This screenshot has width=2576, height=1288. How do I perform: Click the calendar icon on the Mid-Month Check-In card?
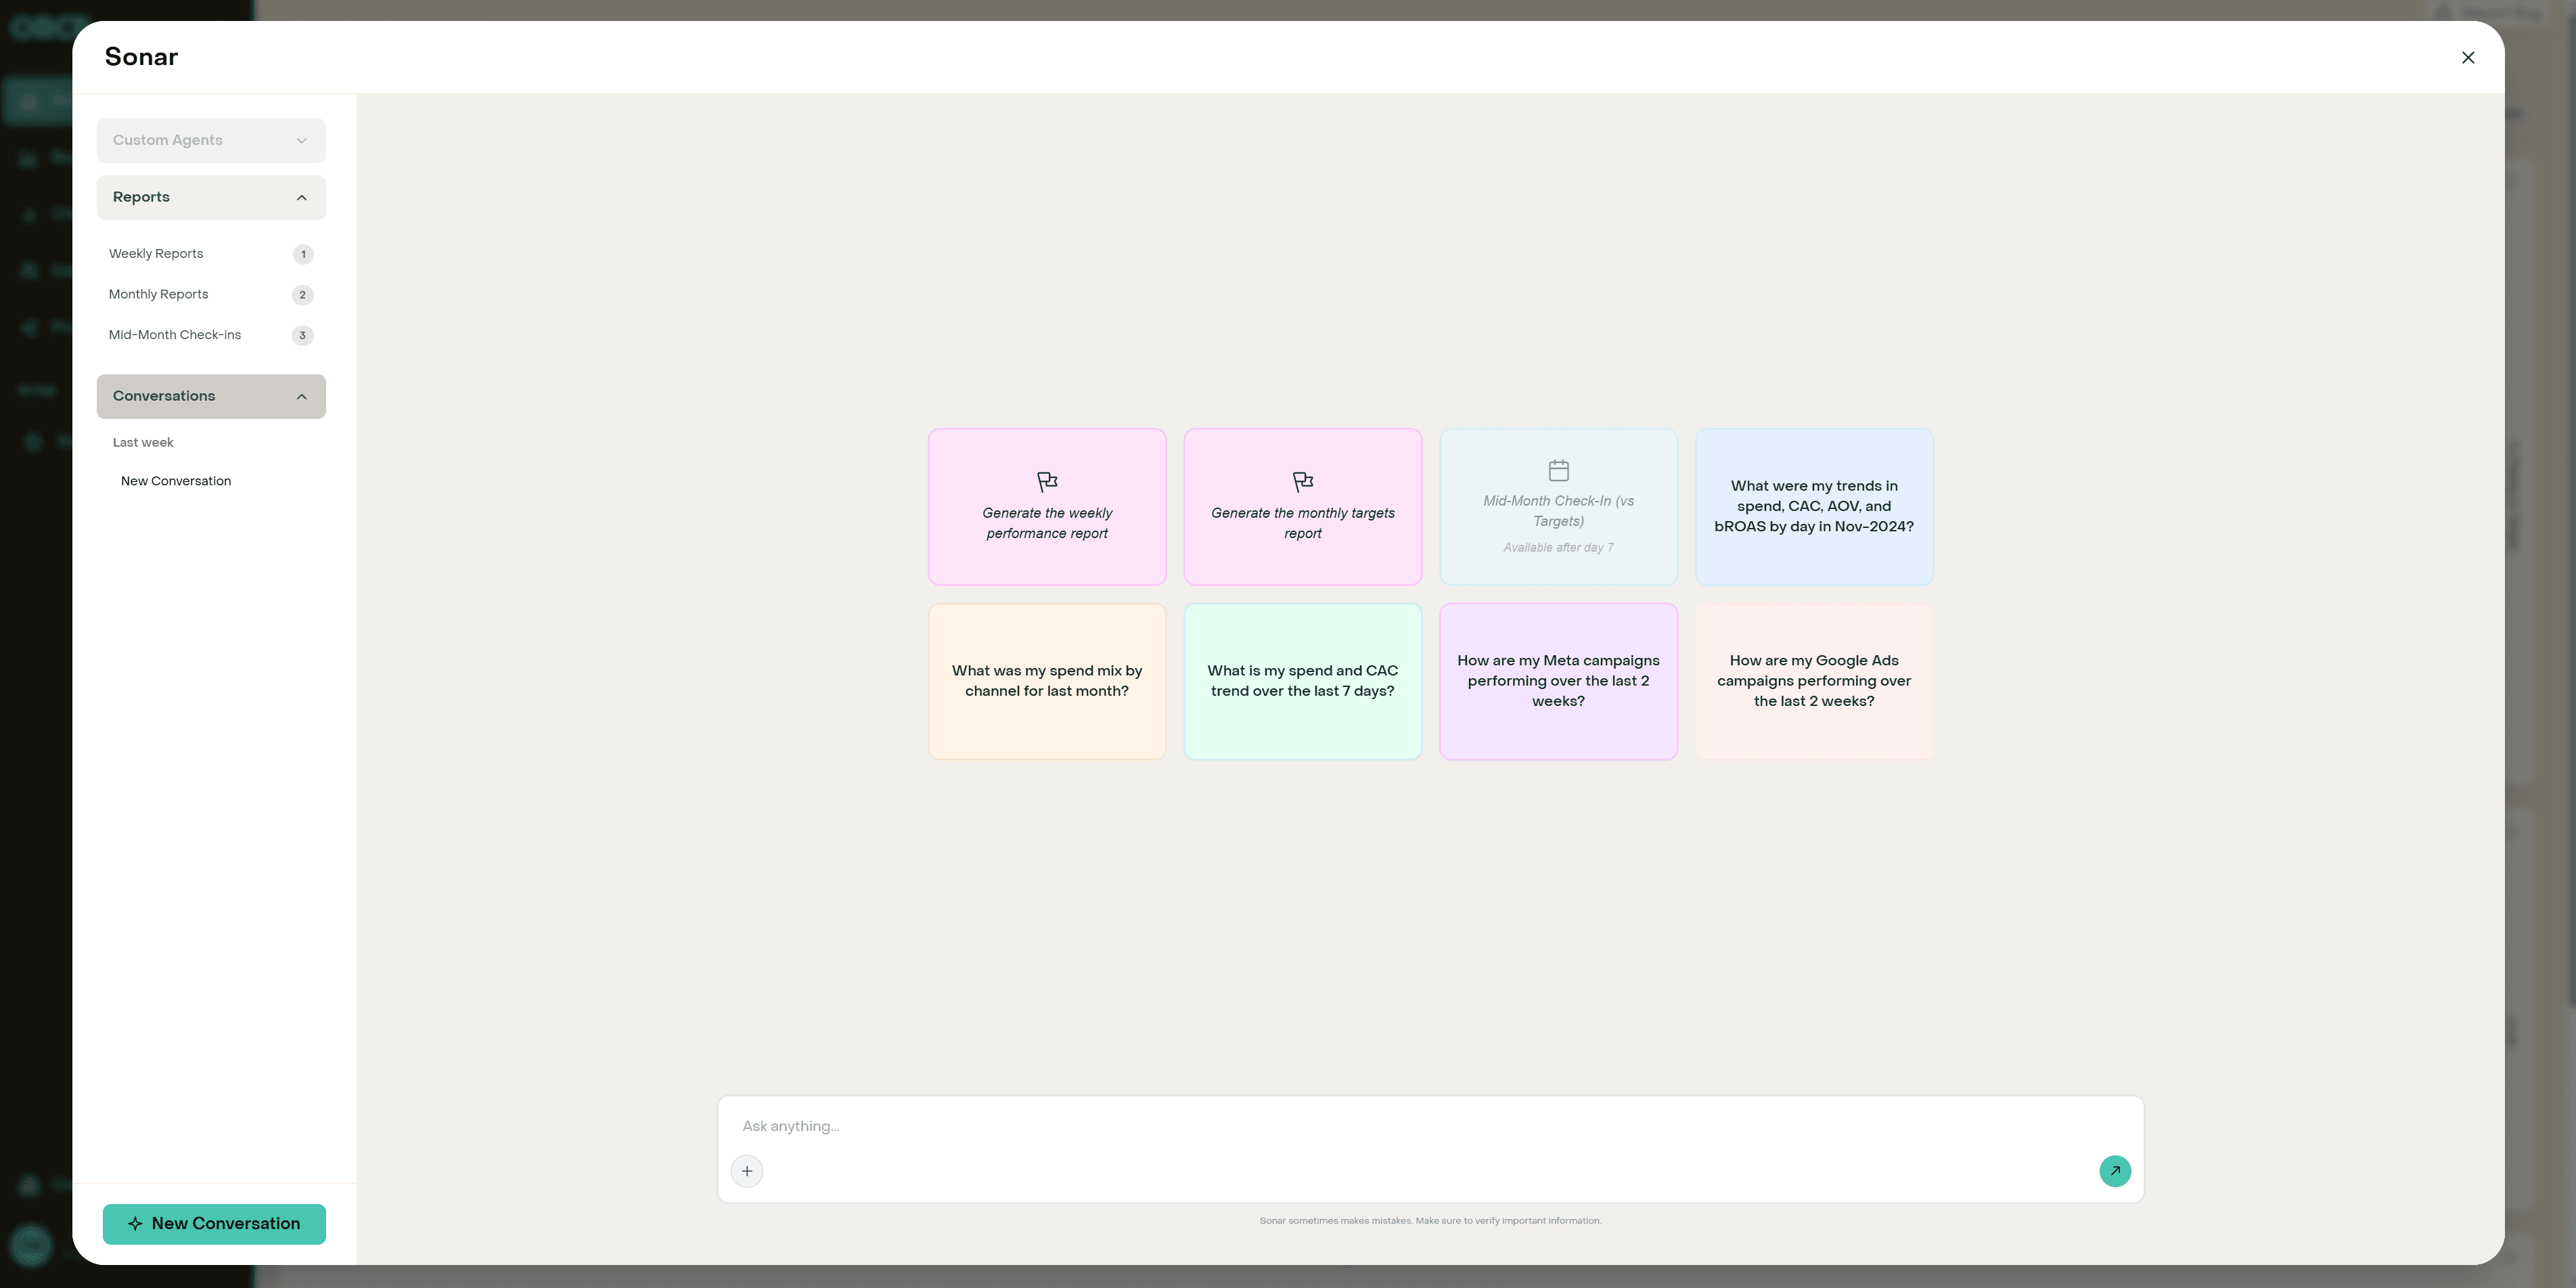[x=1558, y=470]
